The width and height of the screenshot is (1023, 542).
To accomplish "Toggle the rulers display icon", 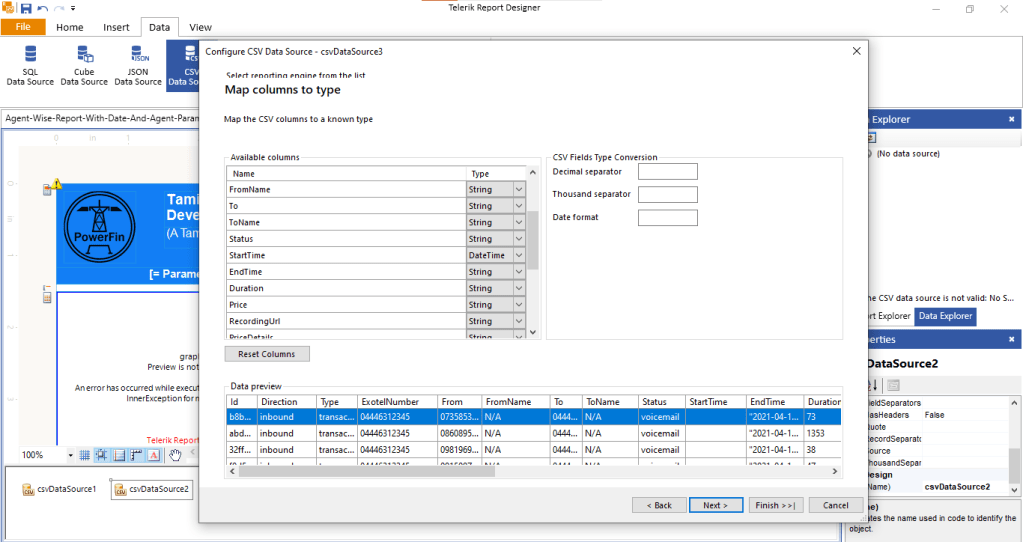I will pos(136,455).
